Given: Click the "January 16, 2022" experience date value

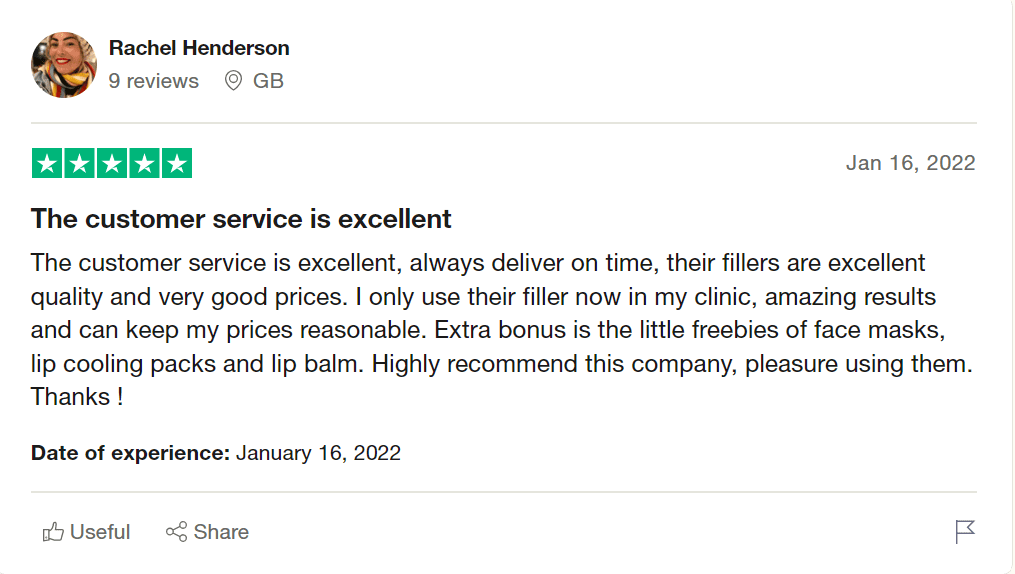Looking at the screenshot, I should coord(318,453).
